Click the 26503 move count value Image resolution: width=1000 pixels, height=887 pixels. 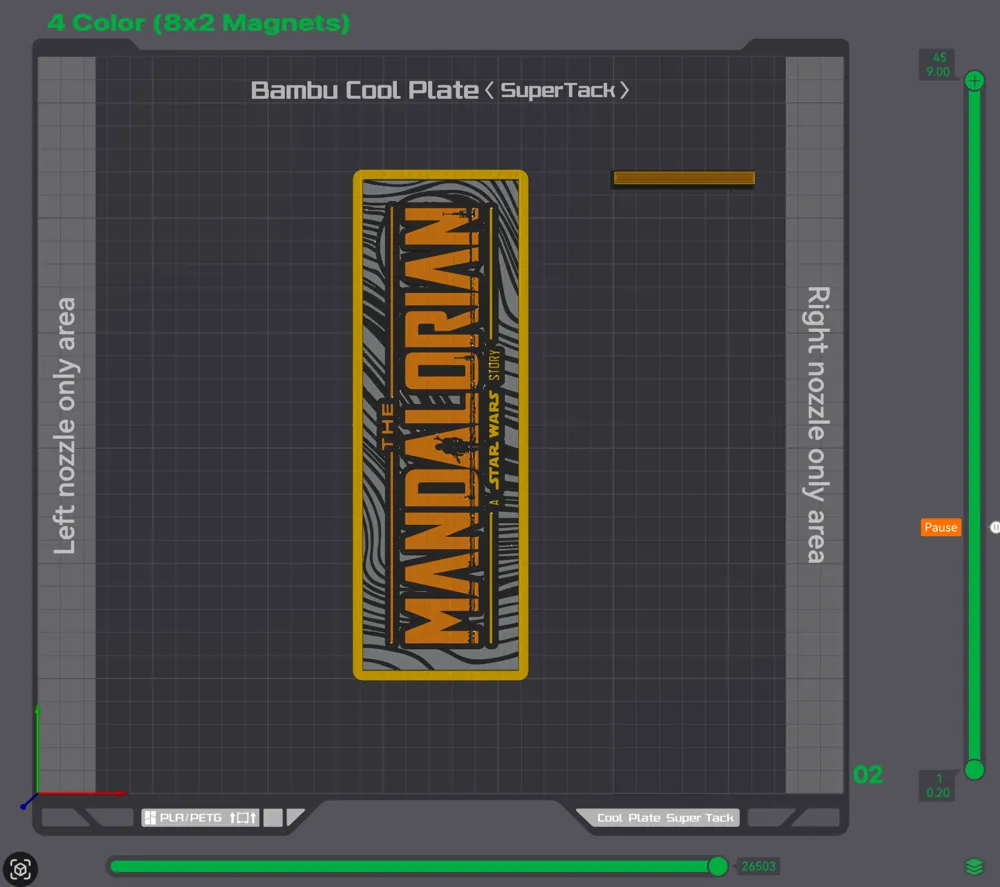click(x=758, y=866)
